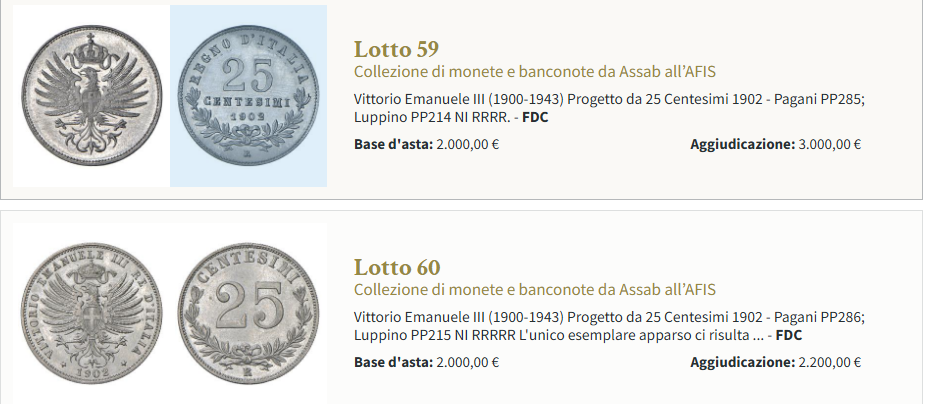Click Lotto 60 eagle obverse coin dated 1902

(92, 313)
